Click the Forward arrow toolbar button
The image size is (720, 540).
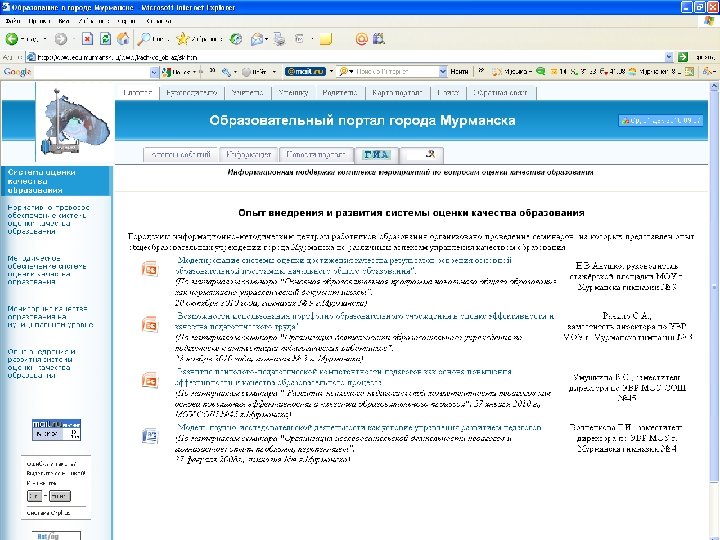pyautogui.click(x=61, y=39)
